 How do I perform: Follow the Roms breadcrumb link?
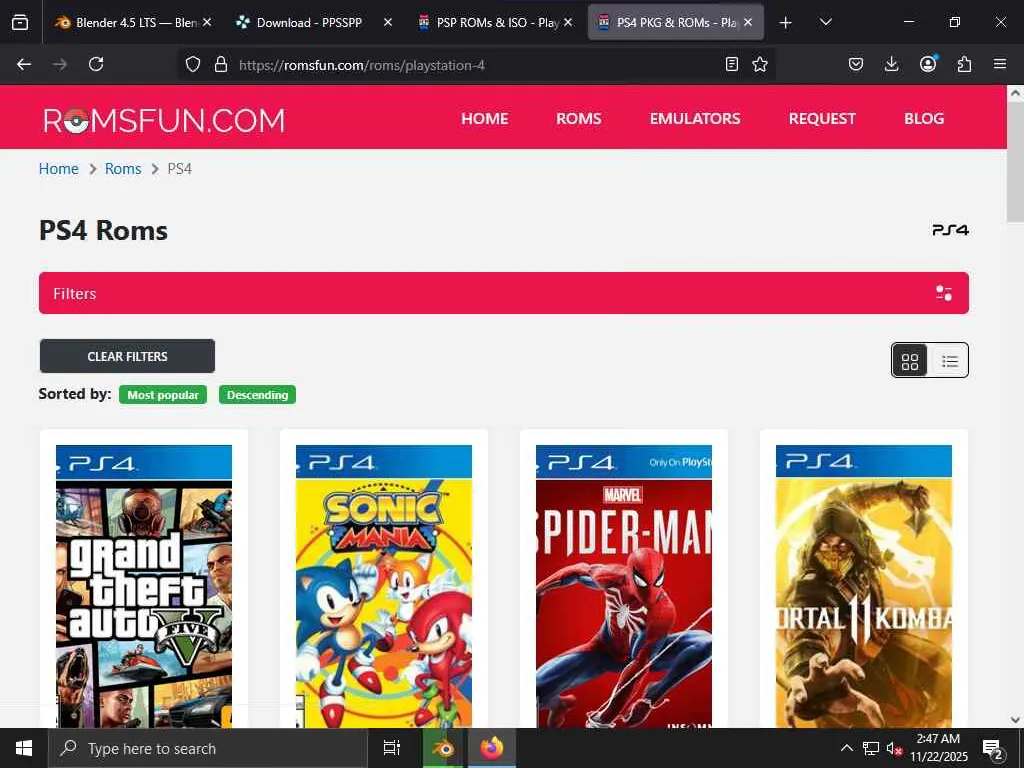pyautogui.click(x=123, y=169)
